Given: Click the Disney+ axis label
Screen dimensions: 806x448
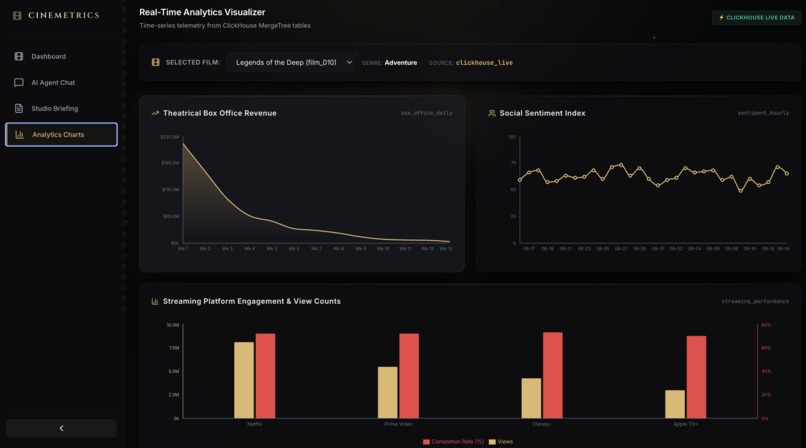Looking at the screenshot, I should pyautogui.click(x=542, y=424).
